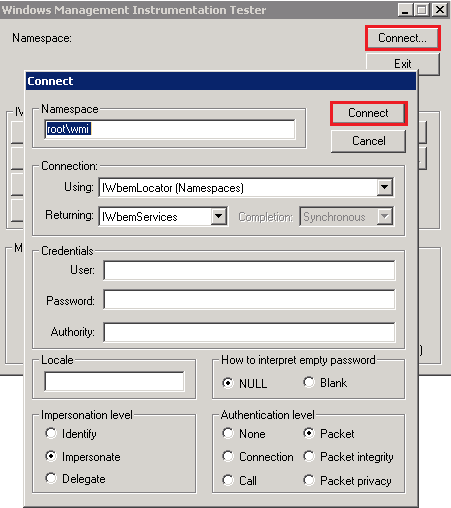The width and height of the screenshot is (451, 508).
Task: Click the Connect dialog title bar
Action: pos(221,81)
